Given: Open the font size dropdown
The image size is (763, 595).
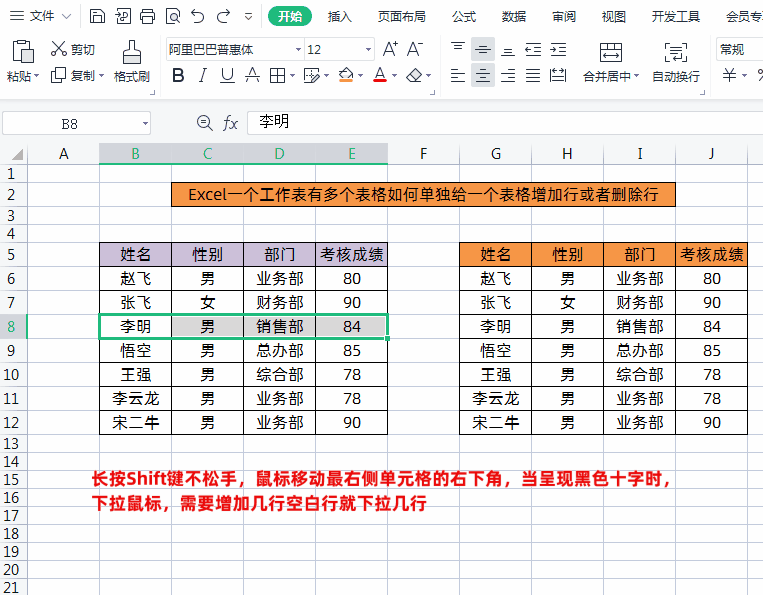Looking at the screenshot, I should coord(368,49).
